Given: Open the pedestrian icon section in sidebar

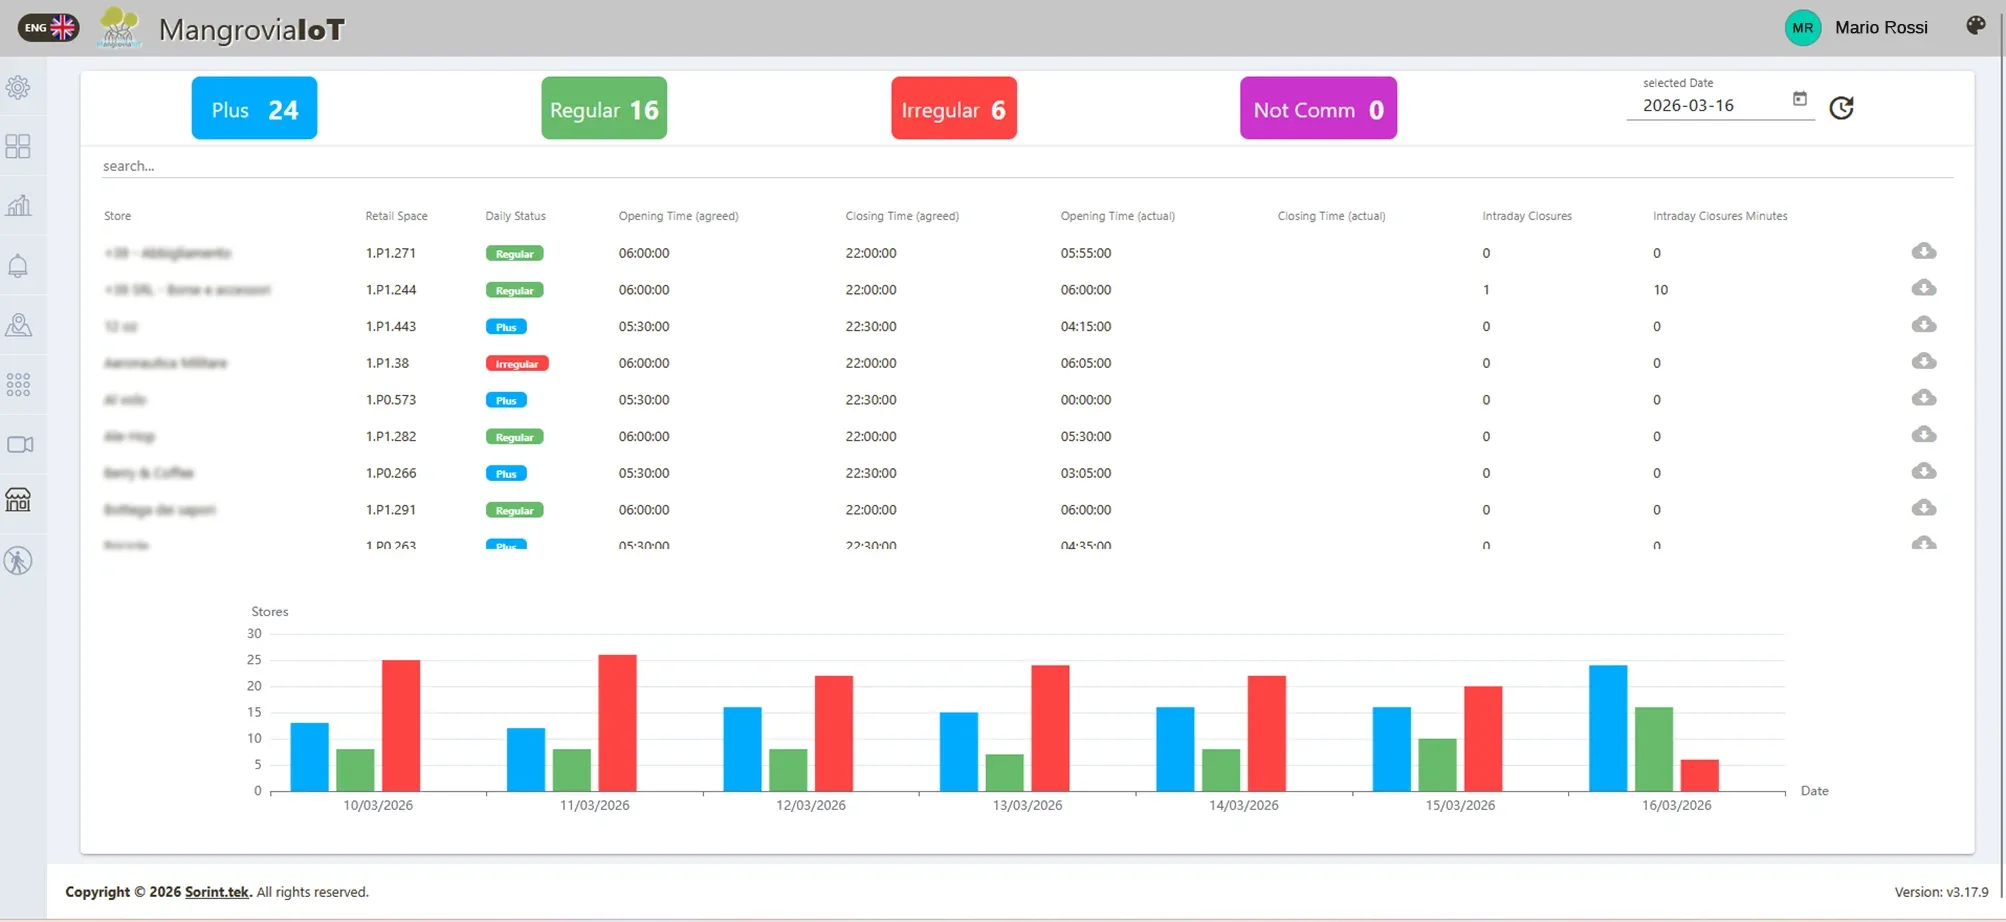Looking at the screenshot, I should 18,561.
